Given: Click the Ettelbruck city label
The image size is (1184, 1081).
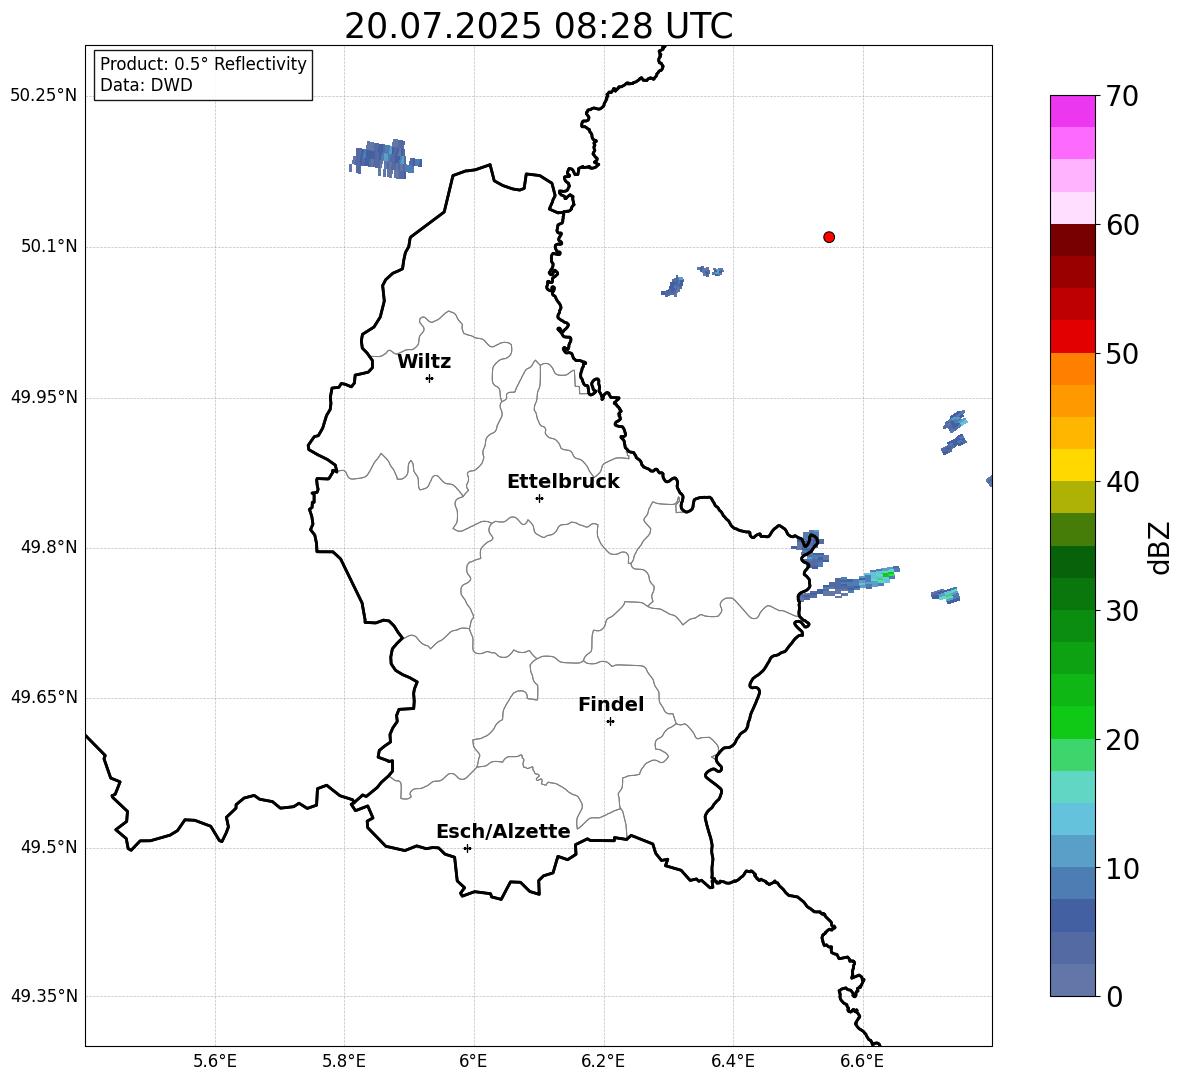Looking at the screenshot, I should tap(563, 482).
